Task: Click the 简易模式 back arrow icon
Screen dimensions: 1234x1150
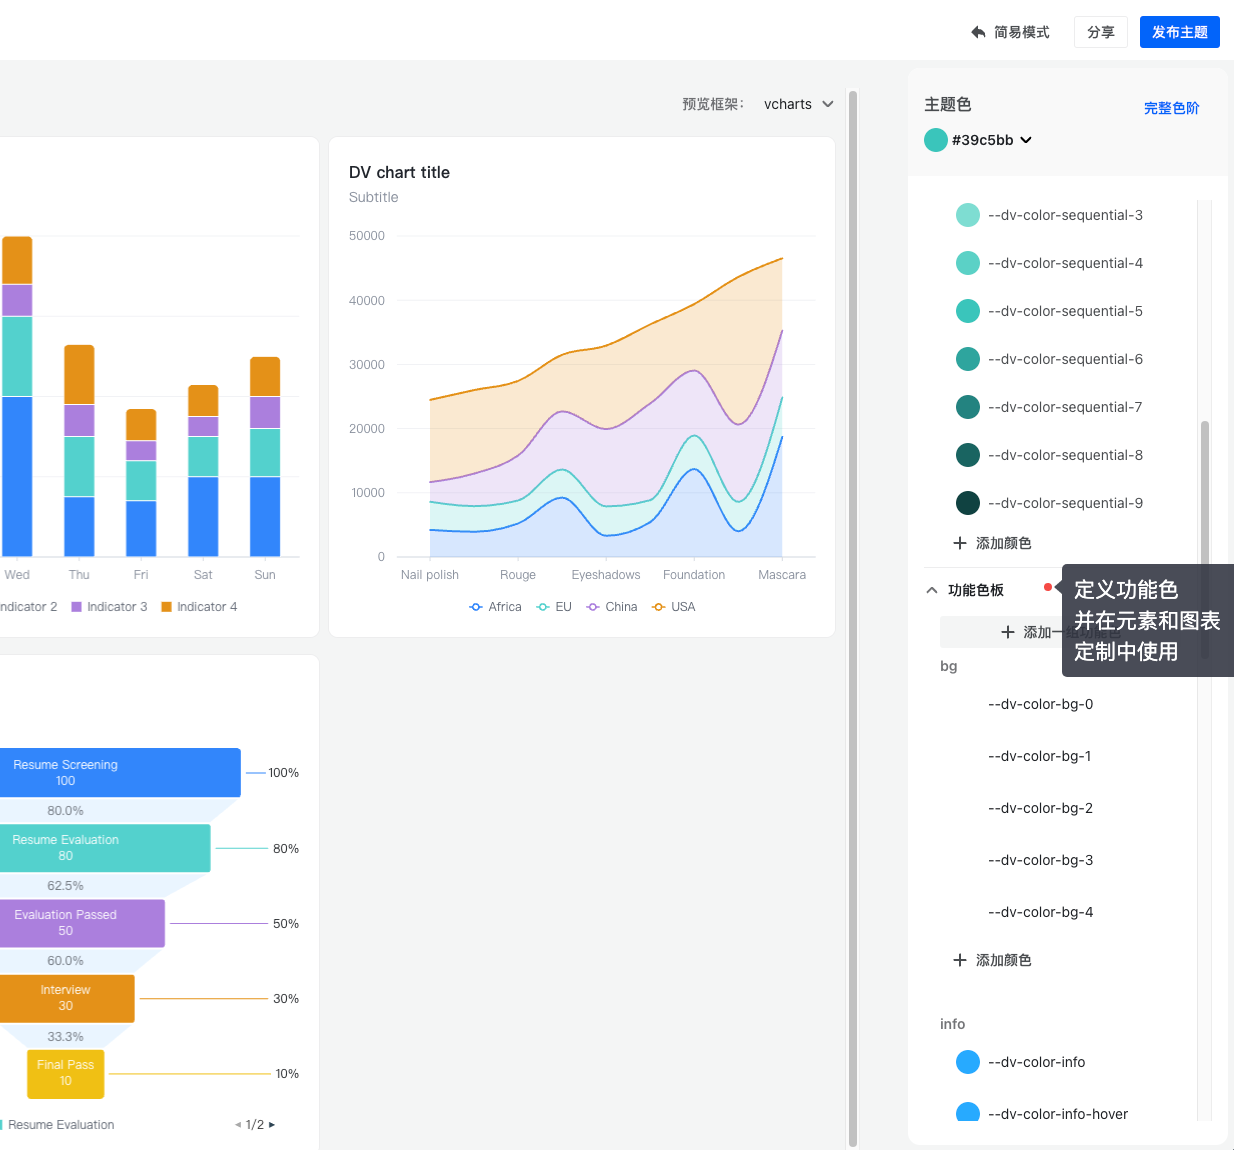Action: (978, 32)
